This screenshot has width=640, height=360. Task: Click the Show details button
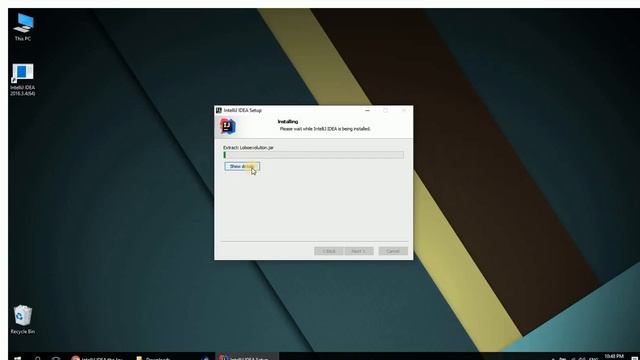tap(242, 167)
